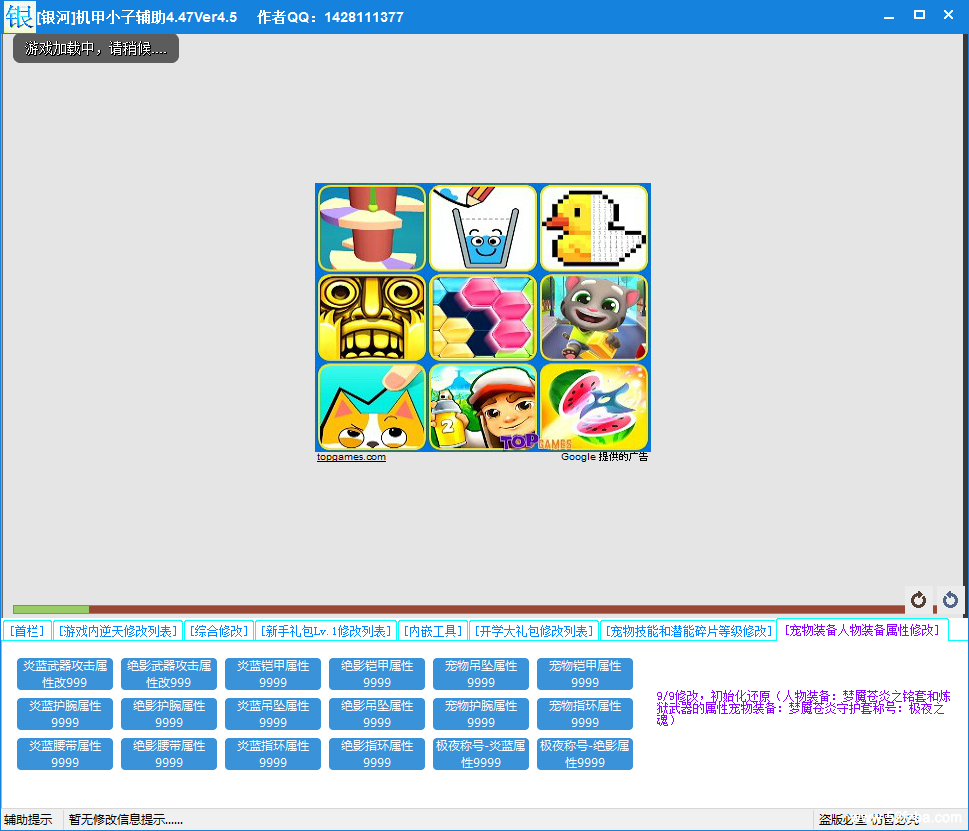Image resolution: width=969 pixels, height=831 pixels.
Task: Click the 绝影腰带属性9999 button
Action: pyautogui.click(x=169, y=754)
